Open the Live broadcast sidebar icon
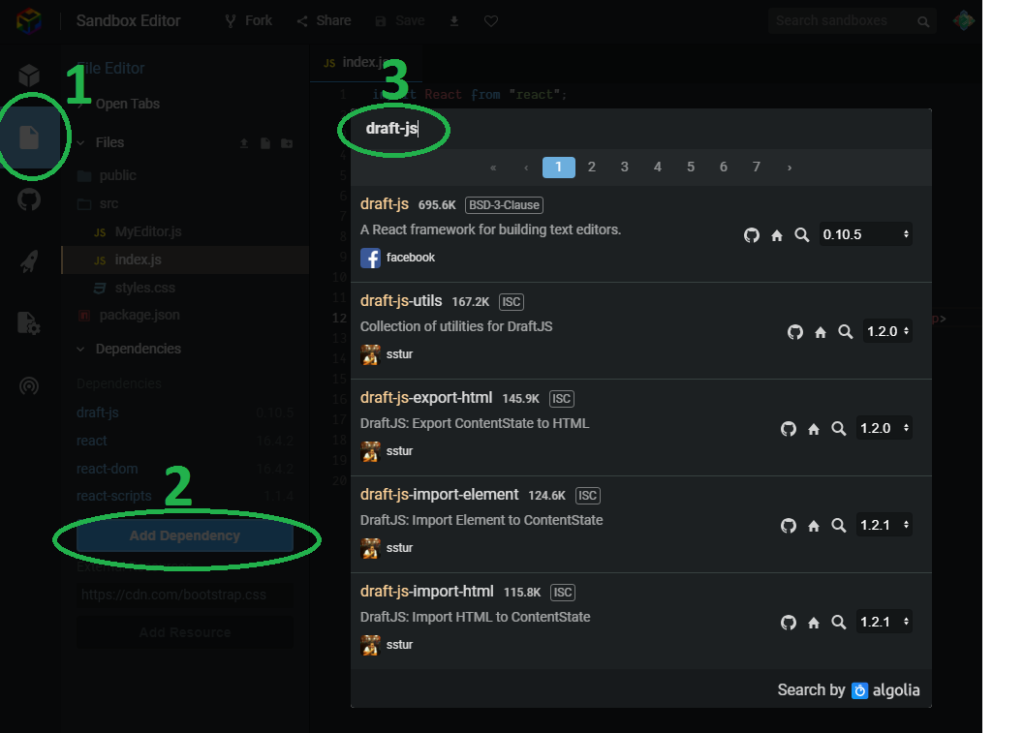The width and height of the screenshot is (1024, 733). (29, 386)
